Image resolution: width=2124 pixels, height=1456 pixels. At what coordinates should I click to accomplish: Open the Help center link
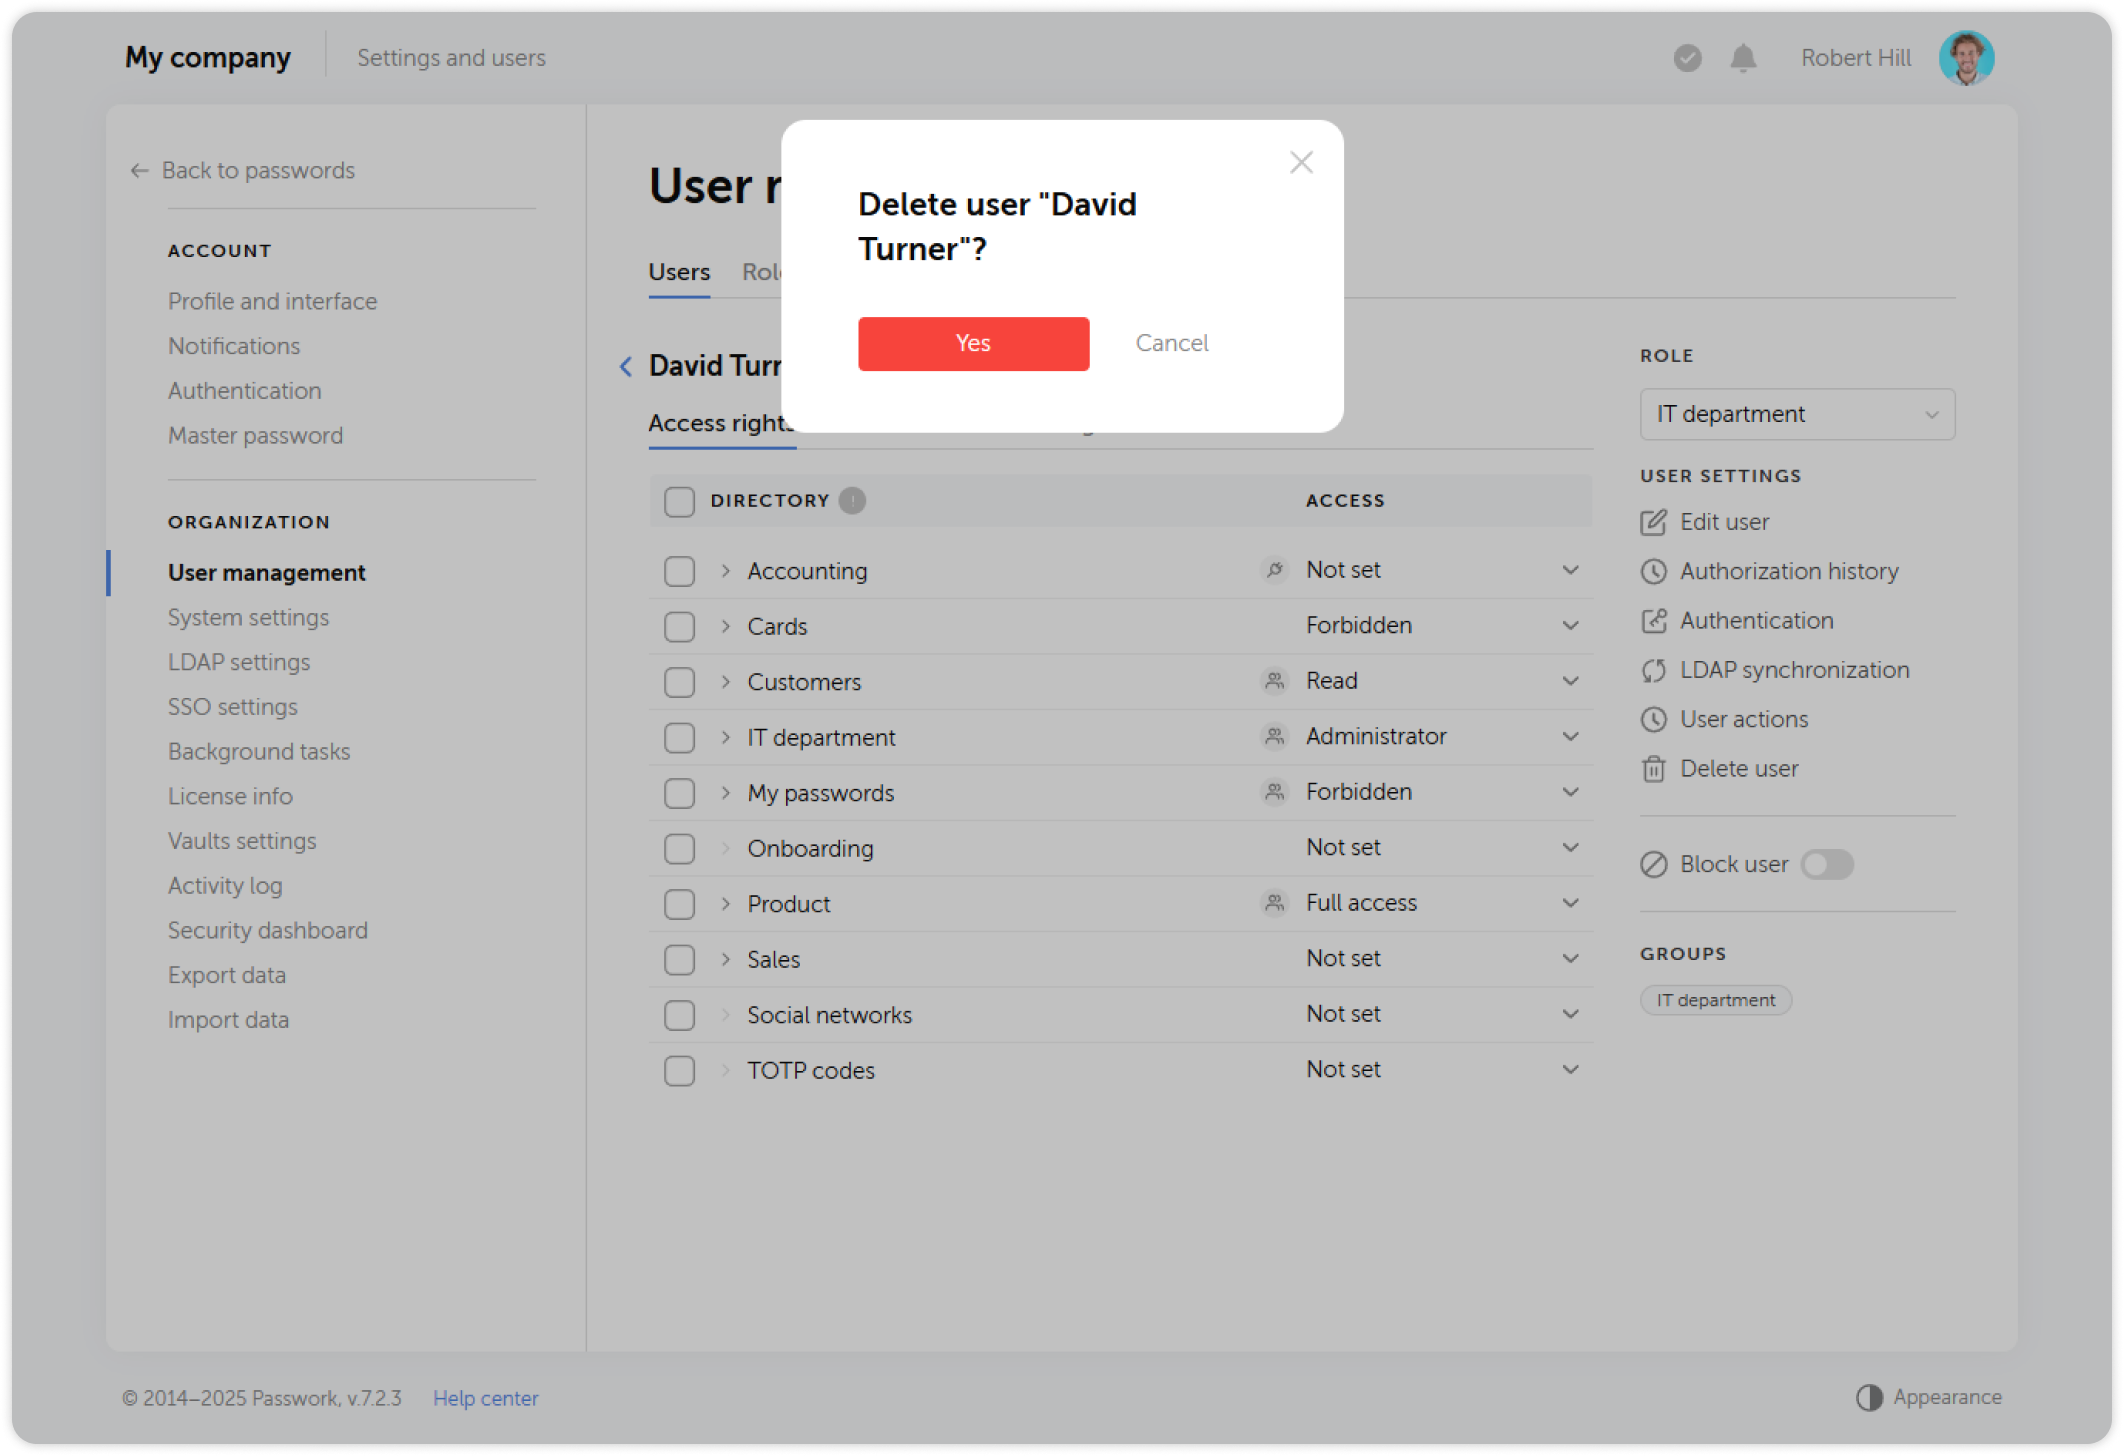[485, 1397]
